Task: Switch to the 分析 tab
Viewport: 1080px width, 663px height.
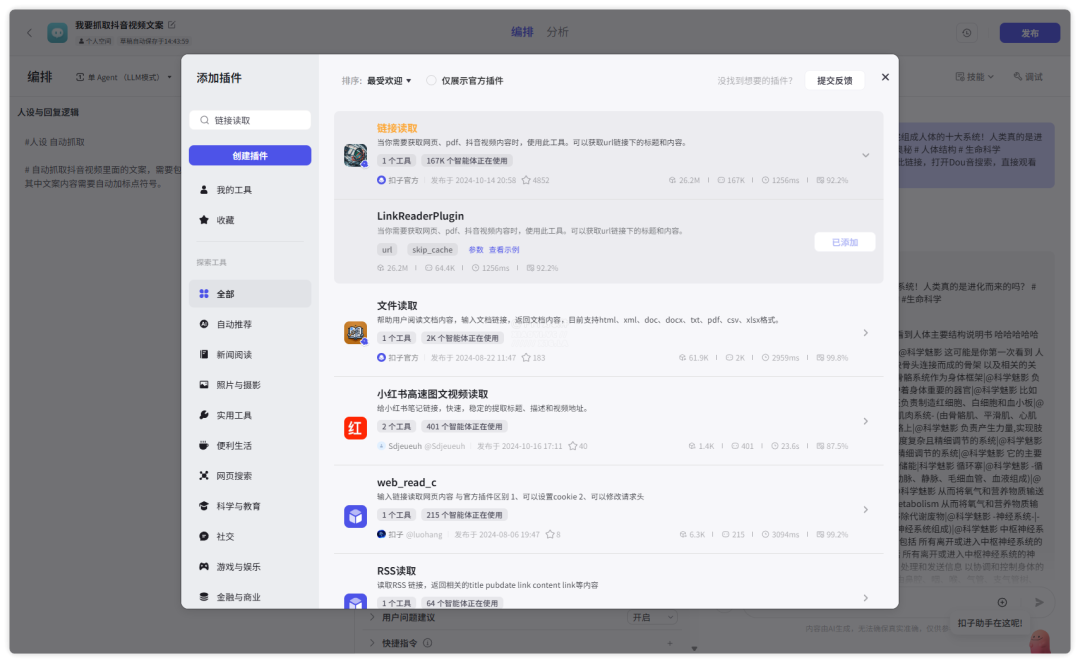Action: [558, 32]
